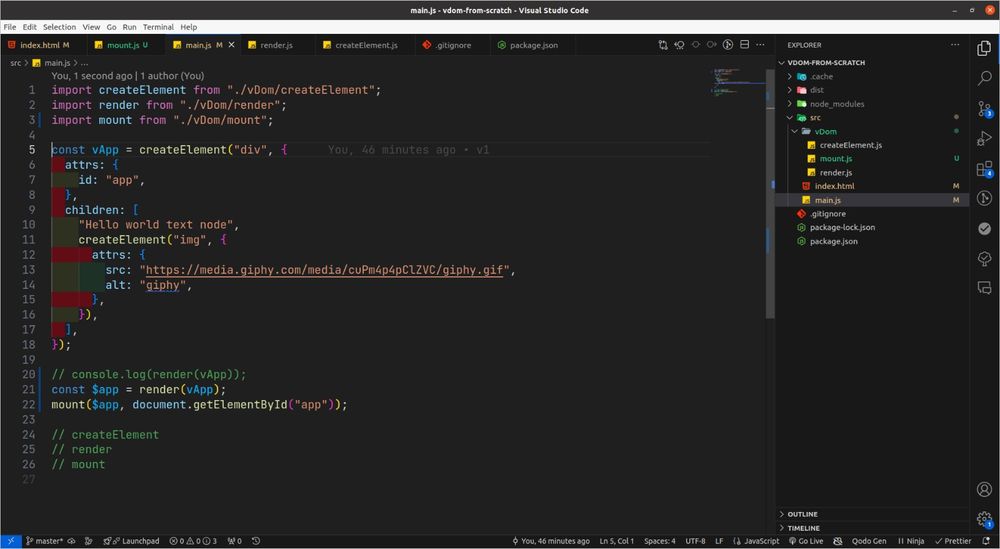Image resolution: width=1000 pixels, height=549 pixels.
Task: Click the src breadcrumb segment
Action: coord(15,62)
